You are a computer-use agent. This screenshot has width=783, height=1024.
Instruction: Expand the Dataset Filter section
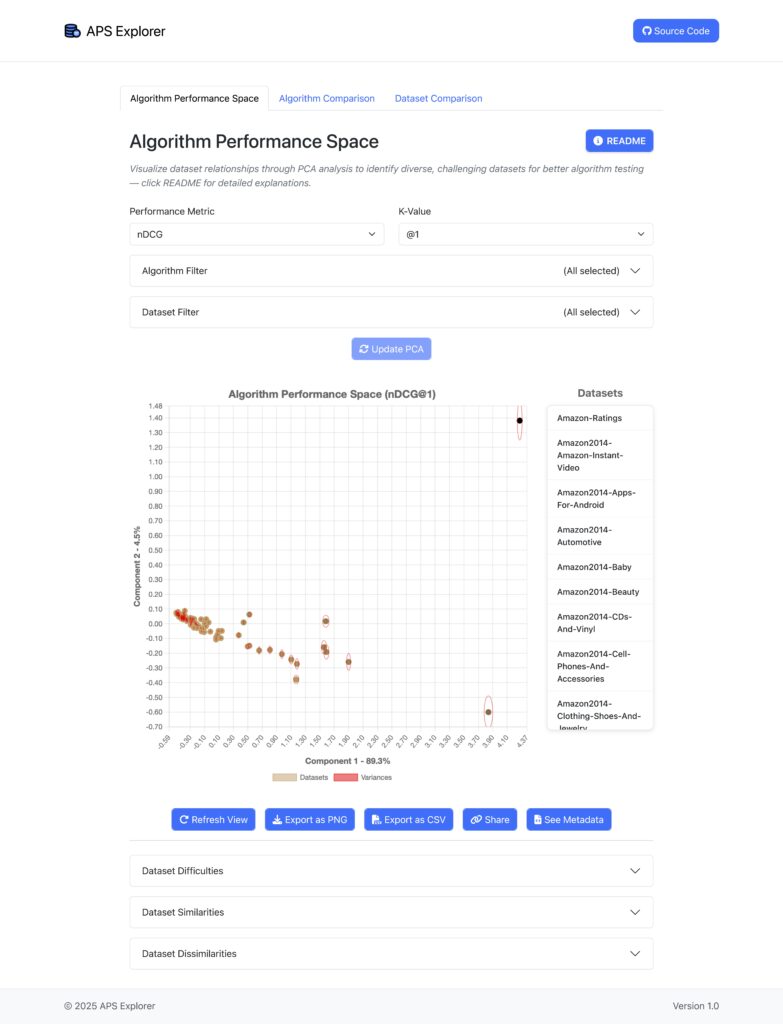pyautogui.click(x=391, y=312)
